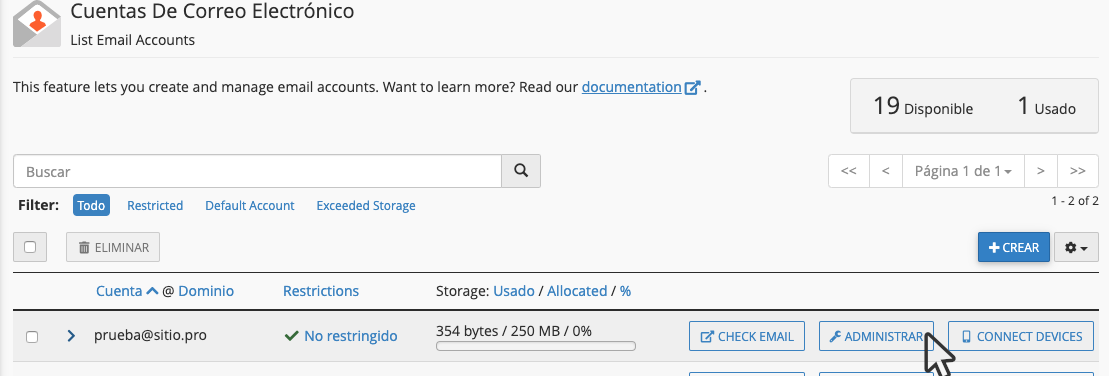Choose the Default Account filter

pyautogui.click(x=250, y=206)
